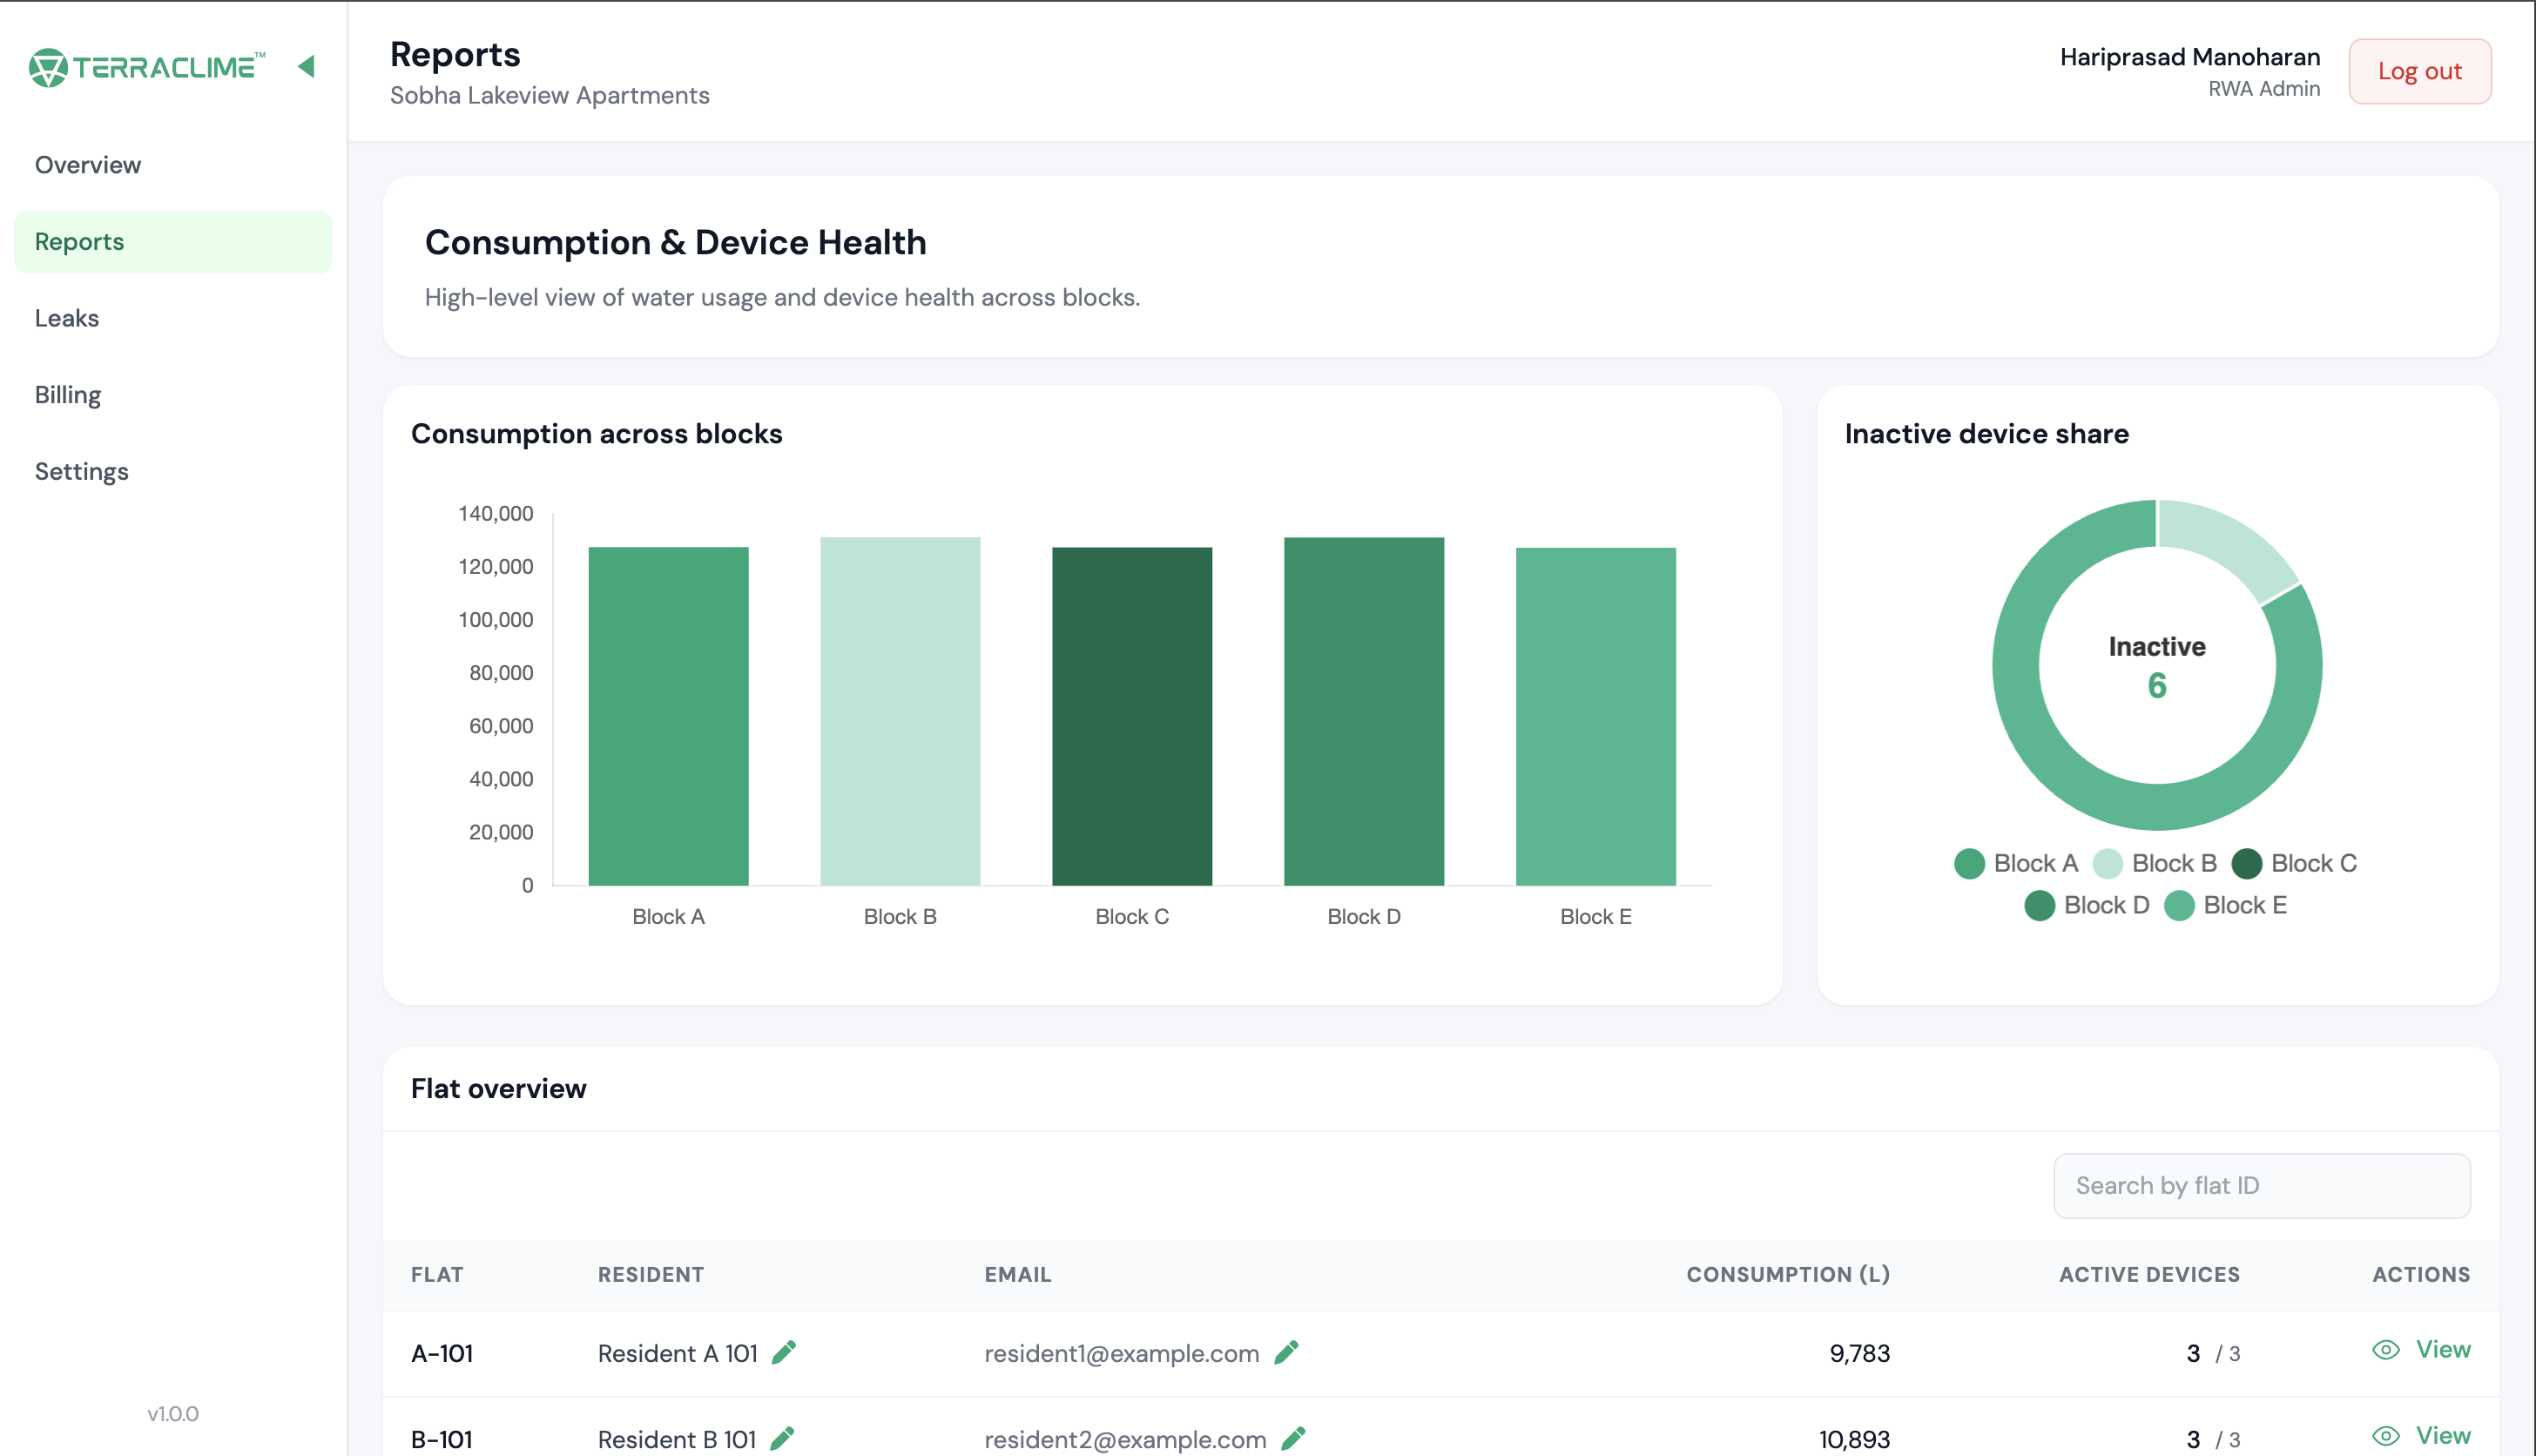Screen dimensions: 2536x1456
Task: View details for flat A-101
Action: [2421, 1350]
